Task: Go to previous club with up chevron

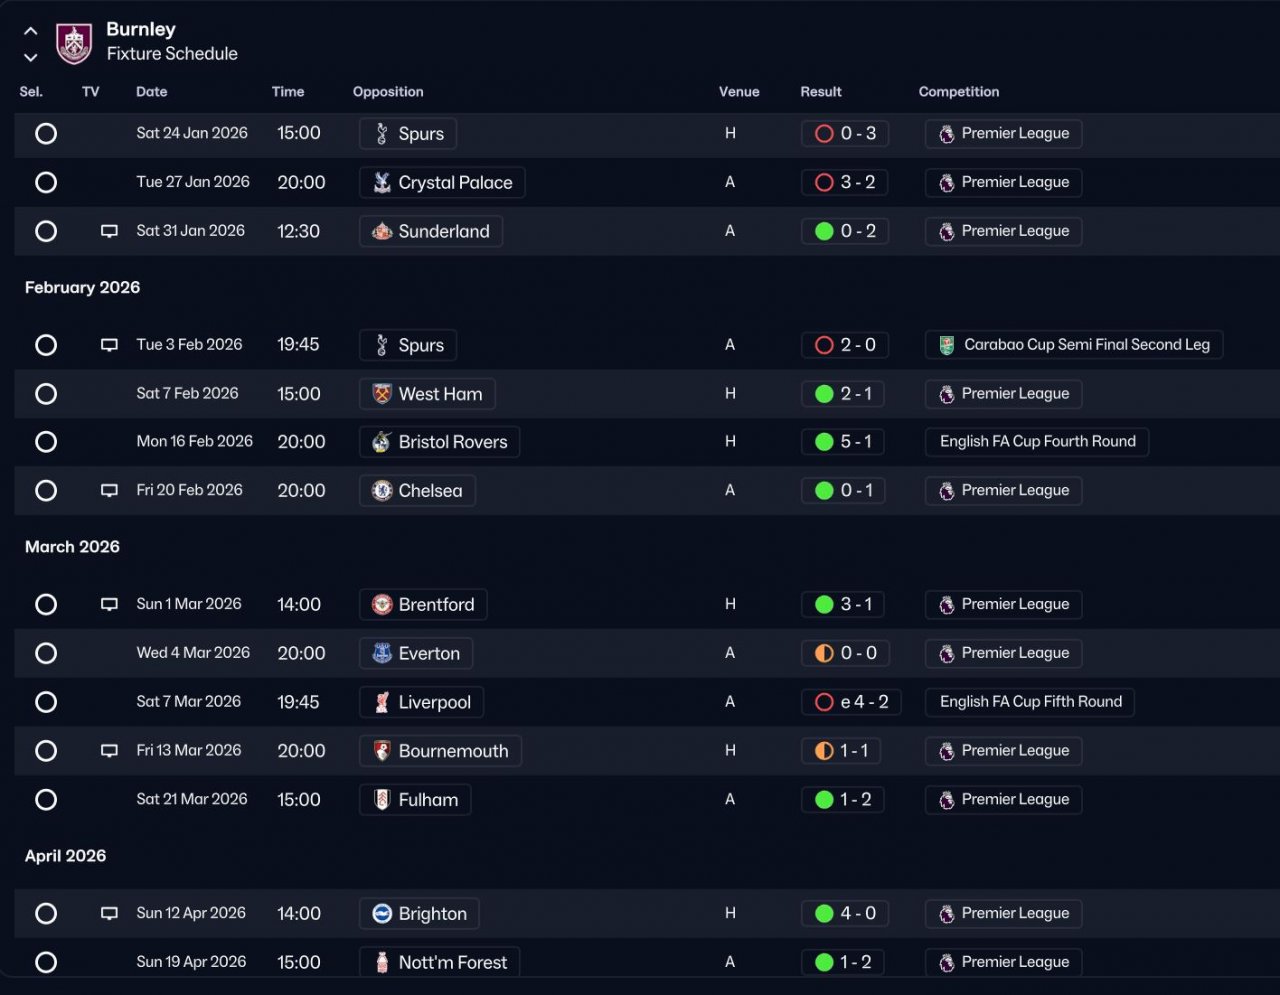Action: pyautogui.click(x=31, y=32)
